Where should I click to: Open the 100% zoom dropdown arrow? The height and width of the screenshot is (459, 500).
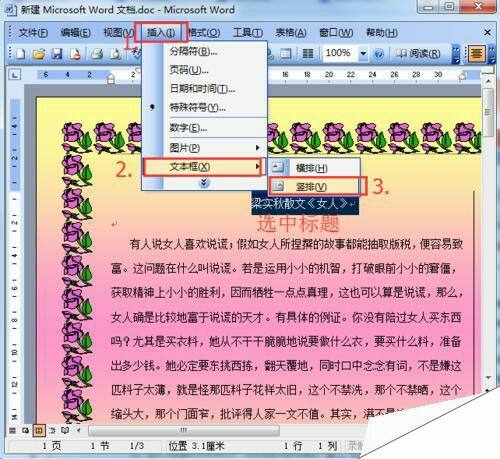click(363, 53)
